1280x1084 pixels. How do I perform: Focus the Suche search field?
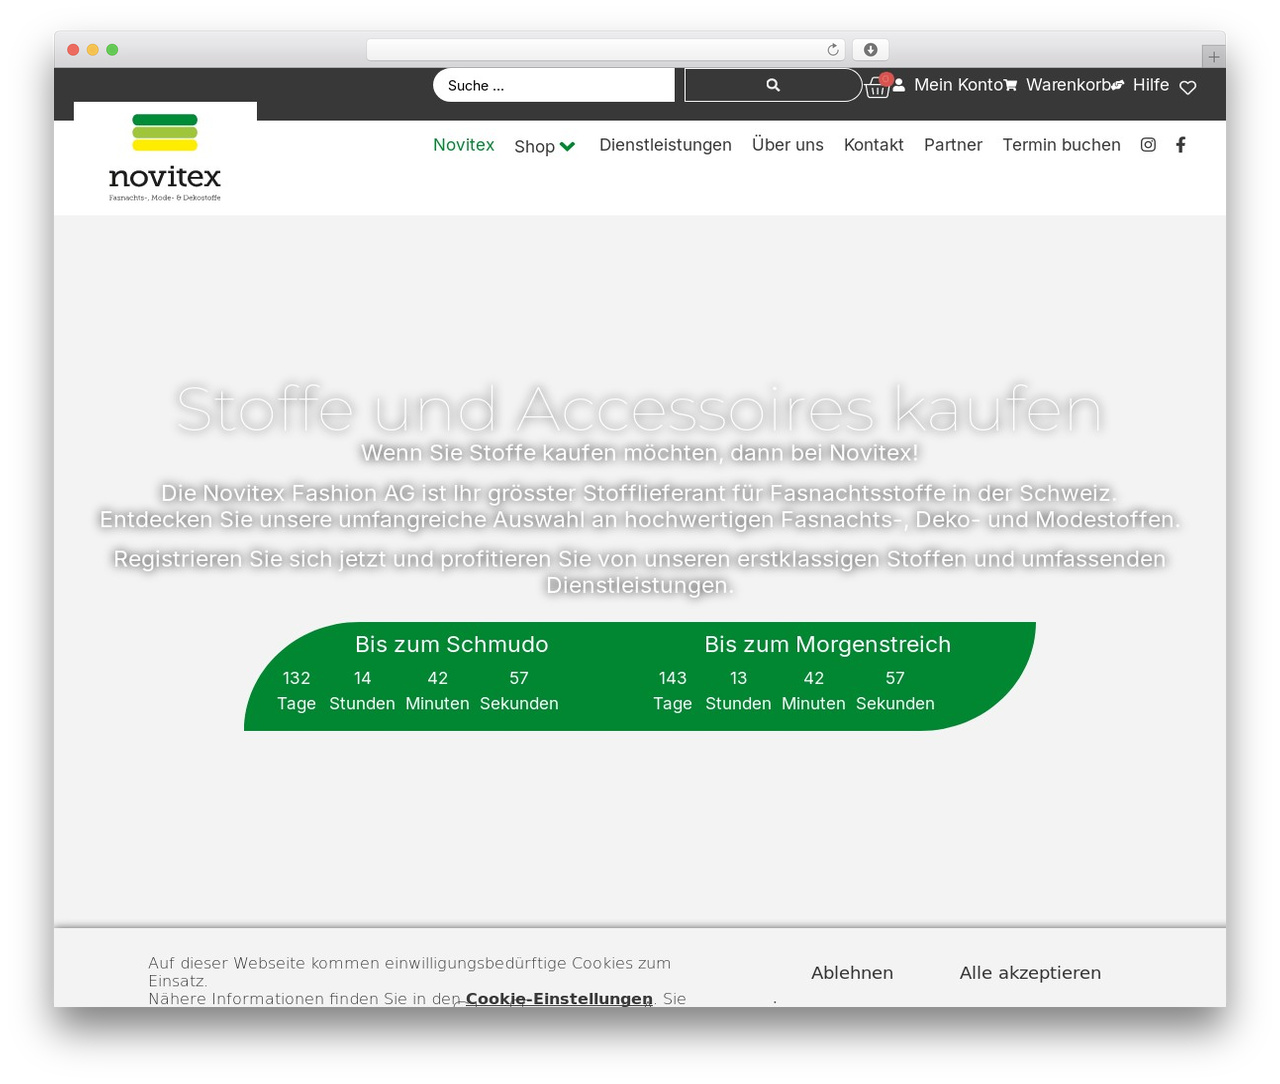click(554, 85)
